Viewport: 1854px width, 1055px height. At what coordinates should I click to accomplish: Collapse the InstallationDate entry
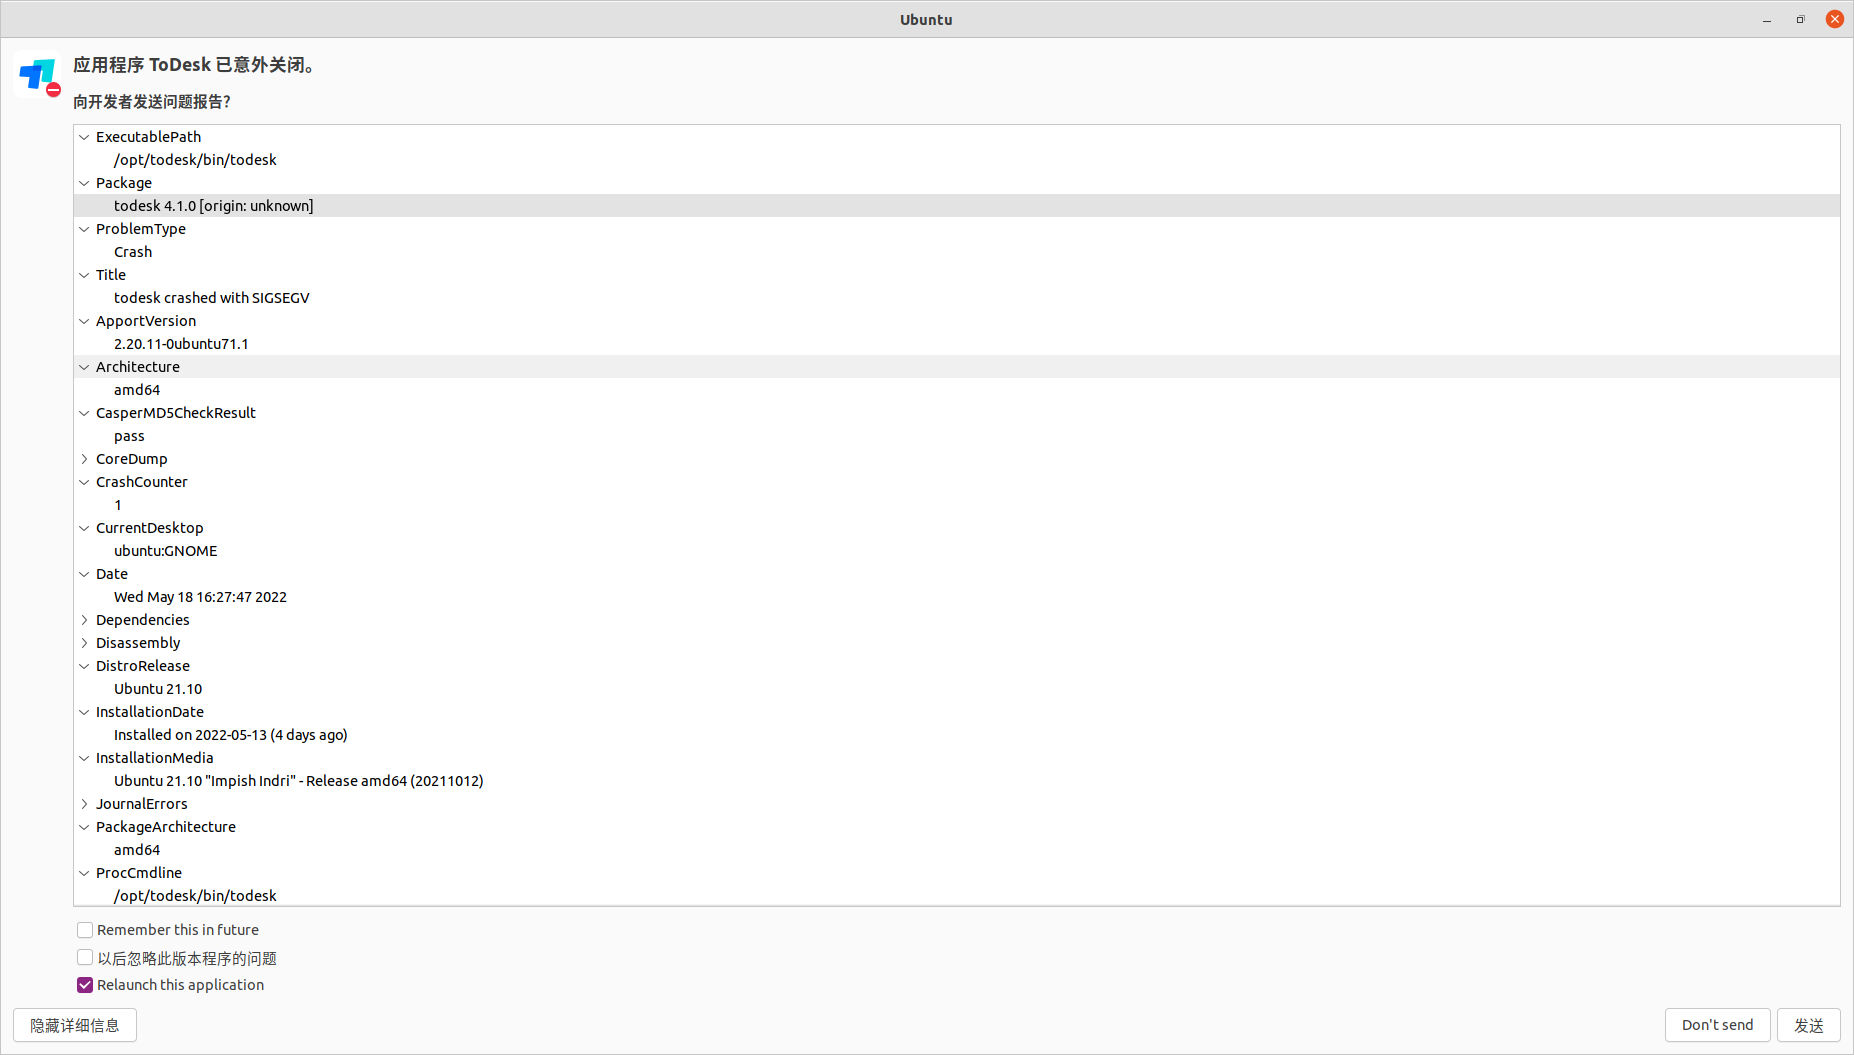pyautogui.click(x=85, y=712)
